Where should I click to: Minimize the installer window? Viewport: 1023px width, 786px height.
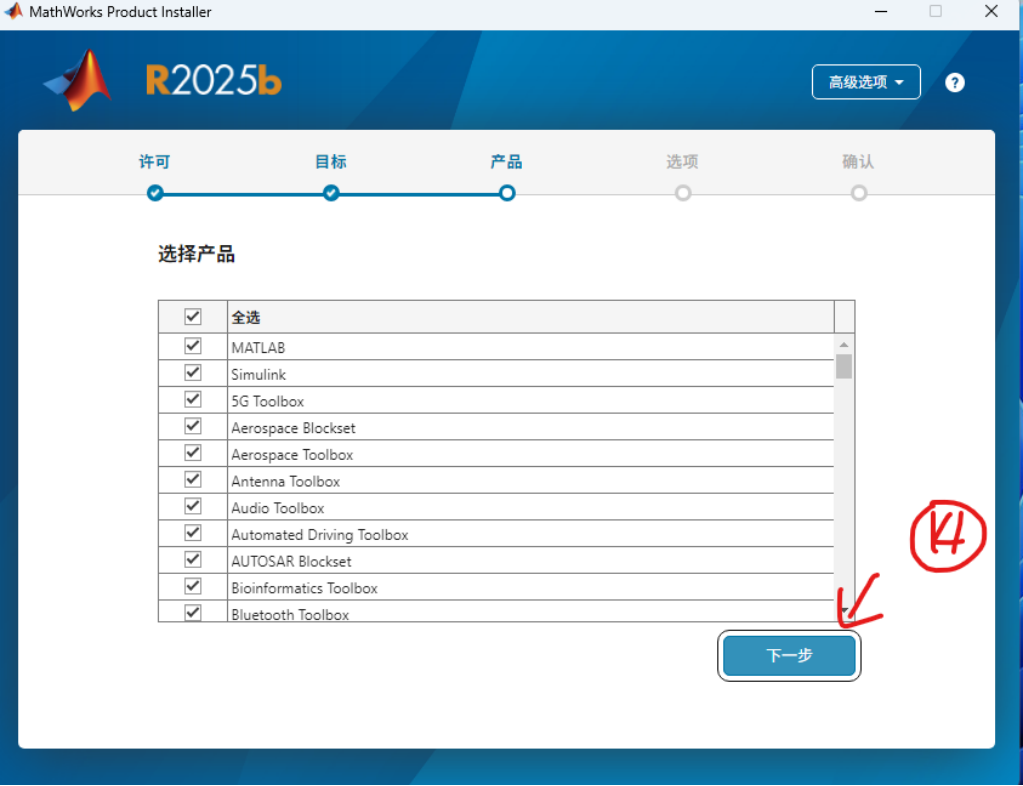(881, 11)
